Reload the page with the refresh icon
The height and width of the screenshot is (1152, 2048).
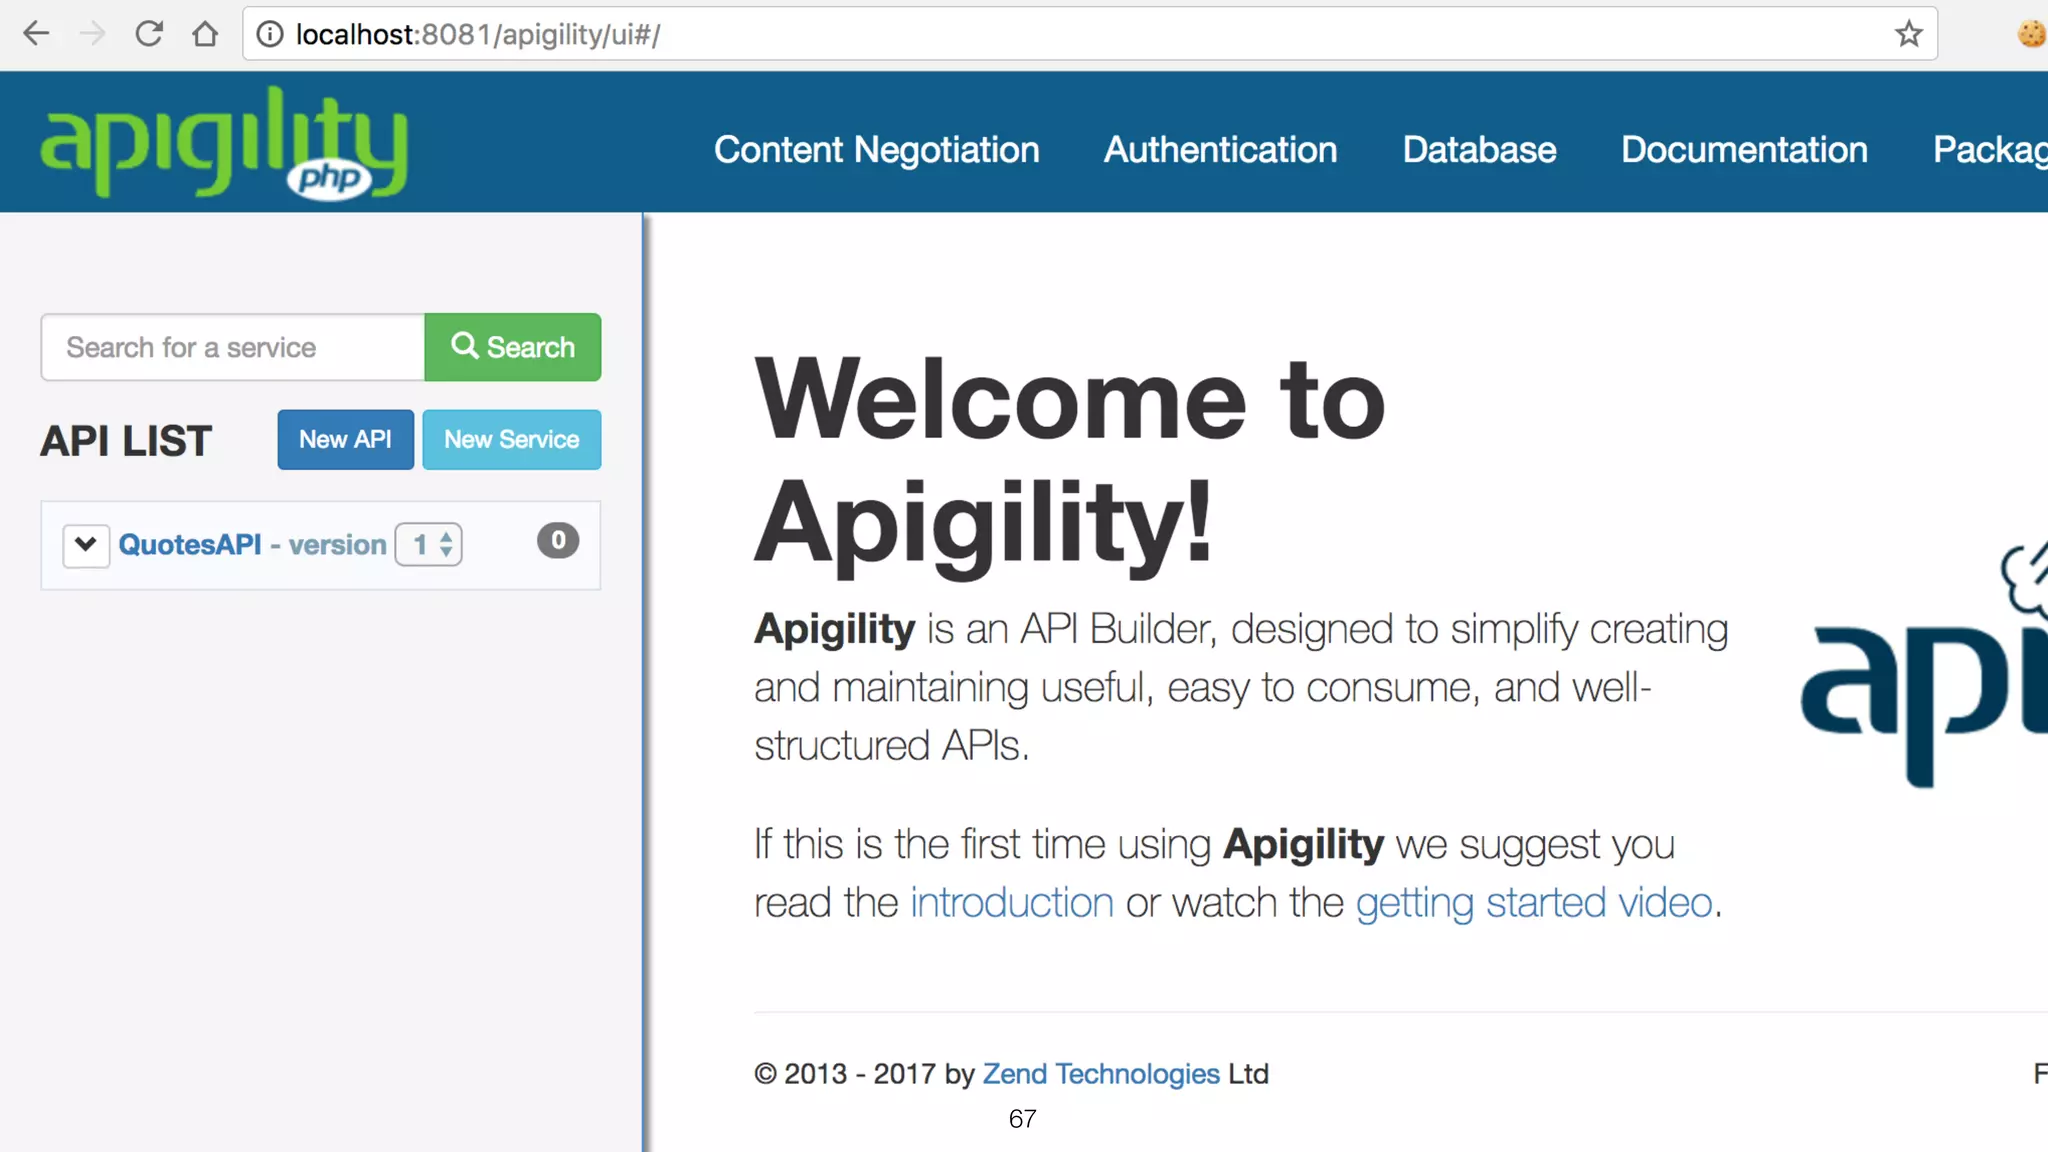[149, 34]
